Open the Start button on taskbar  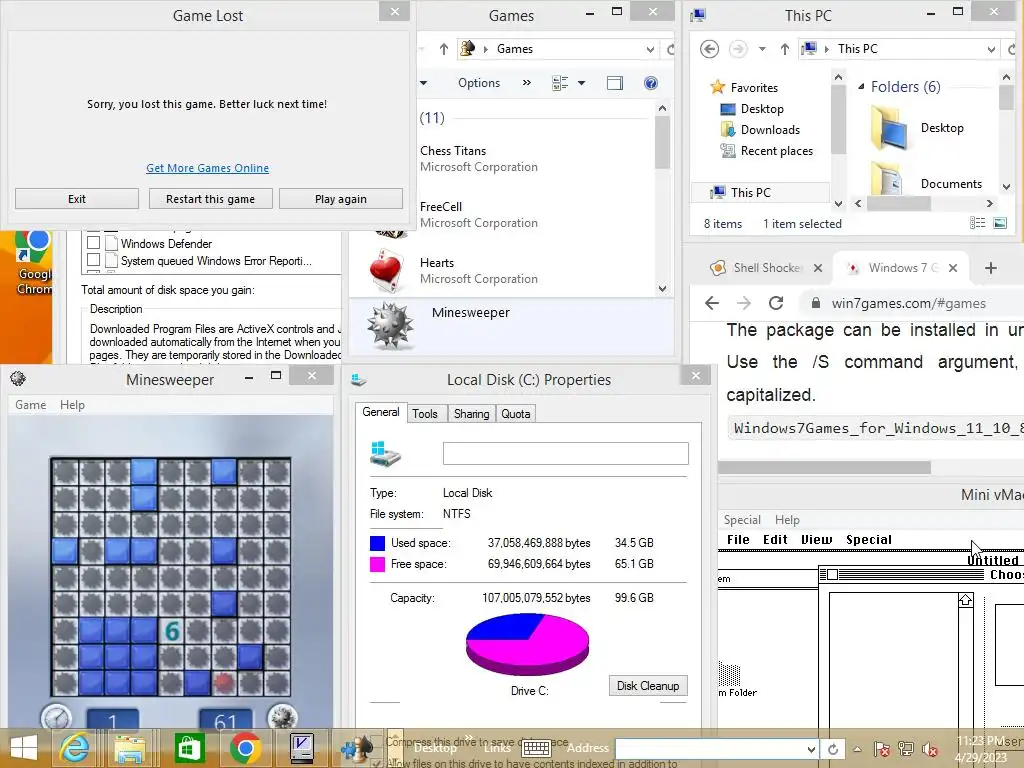[24, 748]
